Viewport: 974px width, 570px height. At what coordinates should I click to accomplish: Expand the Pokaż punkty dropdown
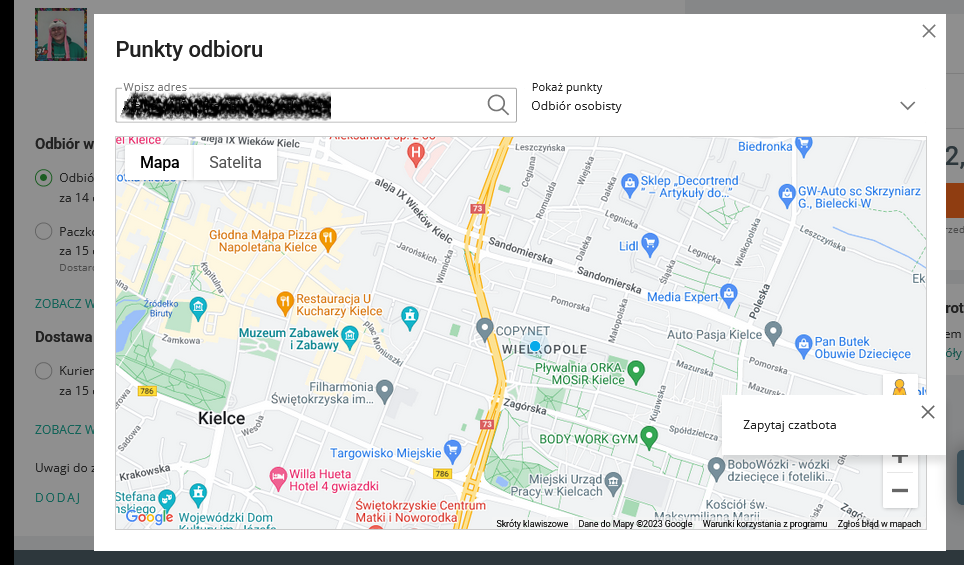point(907,106)
